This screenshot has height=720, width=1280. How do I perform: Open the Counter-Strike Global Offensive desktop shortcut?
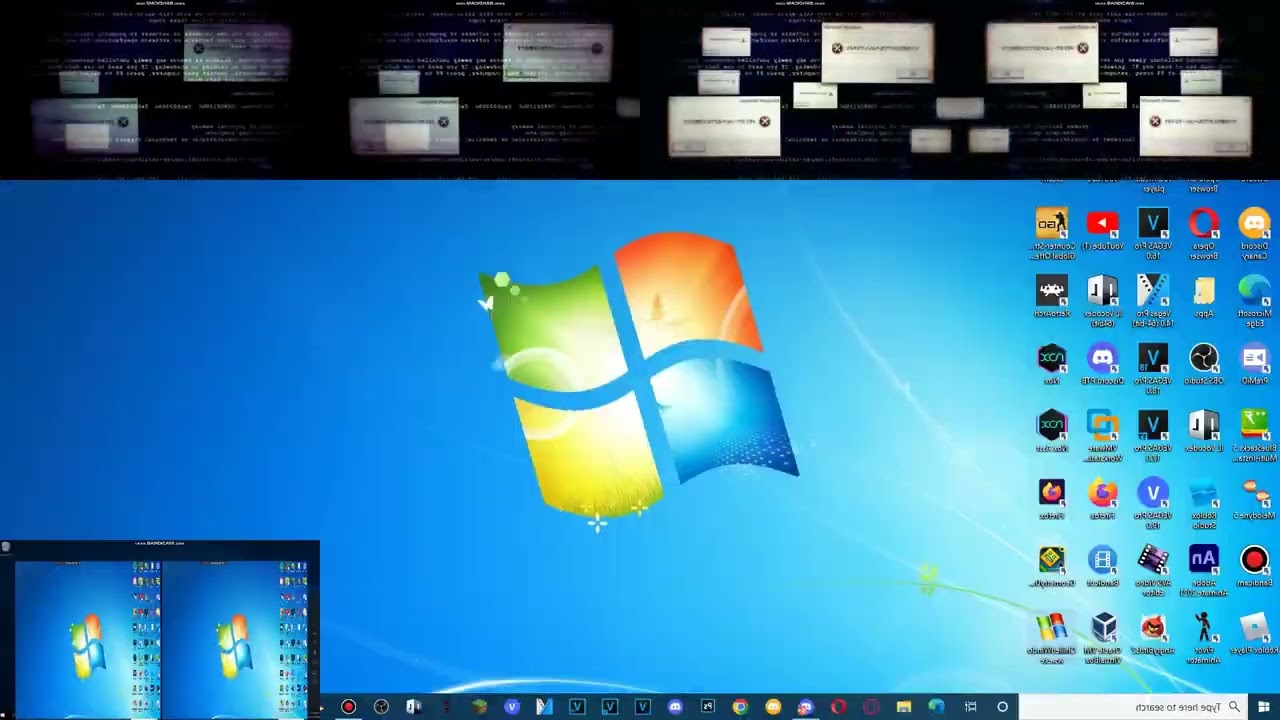pos(1052,234)
